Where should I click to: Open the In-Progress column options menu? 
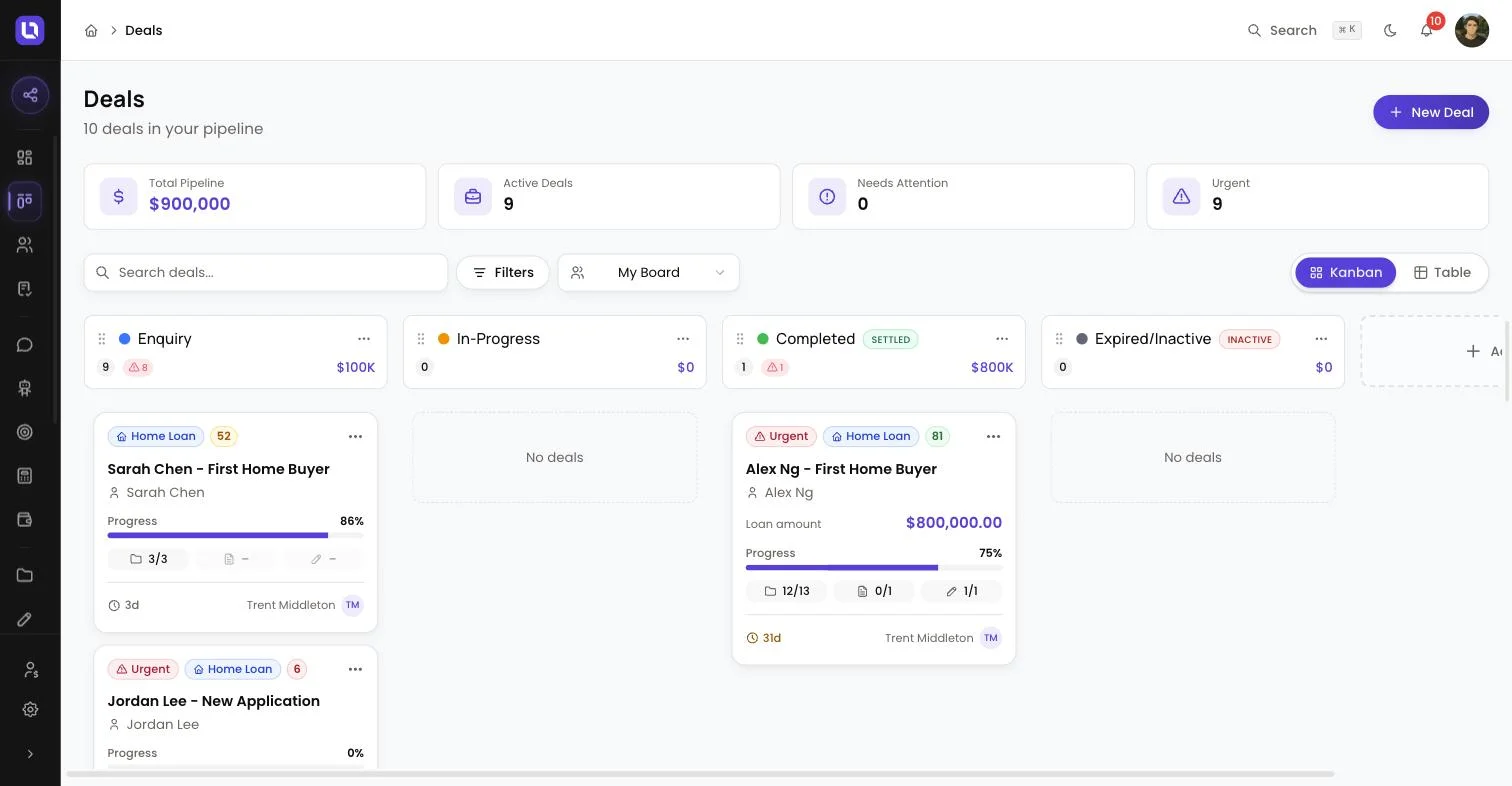[683, 339]
